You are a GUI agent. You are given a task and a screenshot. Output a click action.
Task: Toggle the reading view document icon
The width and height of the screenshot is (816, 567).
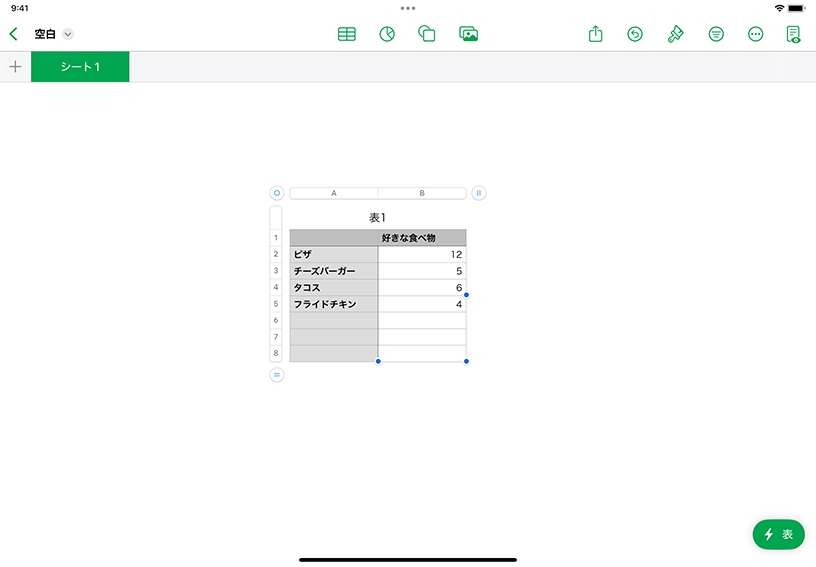(794, 34)
